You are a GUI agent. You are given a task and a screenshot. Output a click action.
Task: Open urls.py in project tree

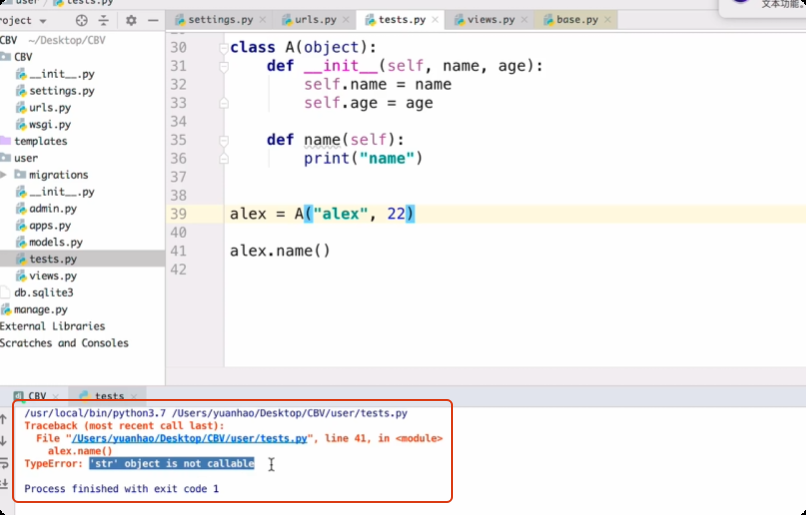click(49, 108)
